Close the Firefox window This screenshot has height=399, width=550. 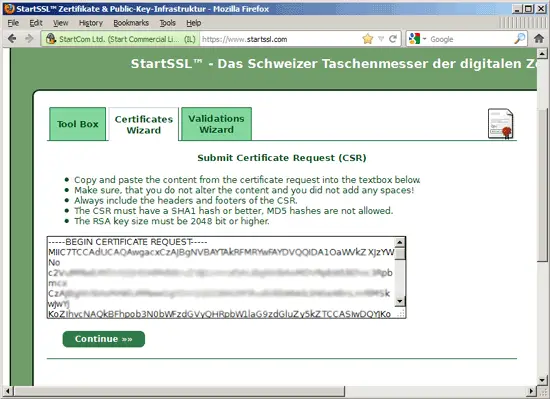click(x=541, y=9)
